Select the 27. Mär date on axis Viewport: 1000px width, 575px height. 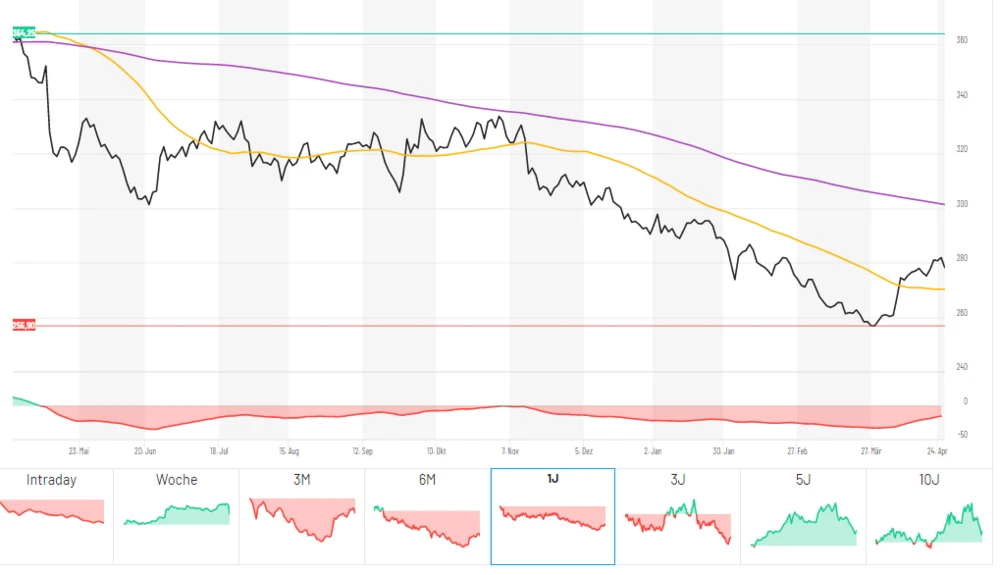pyautogui.click(x=869, y=451)
